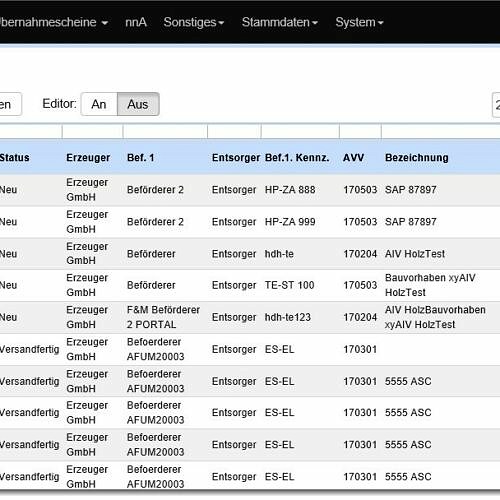Image resolution: width=500 pixels, height=500 pixels.
Task: Click SAP 87897 in HP-ZA 888 row
Action: pyautogui.click(x=410, y=190)
